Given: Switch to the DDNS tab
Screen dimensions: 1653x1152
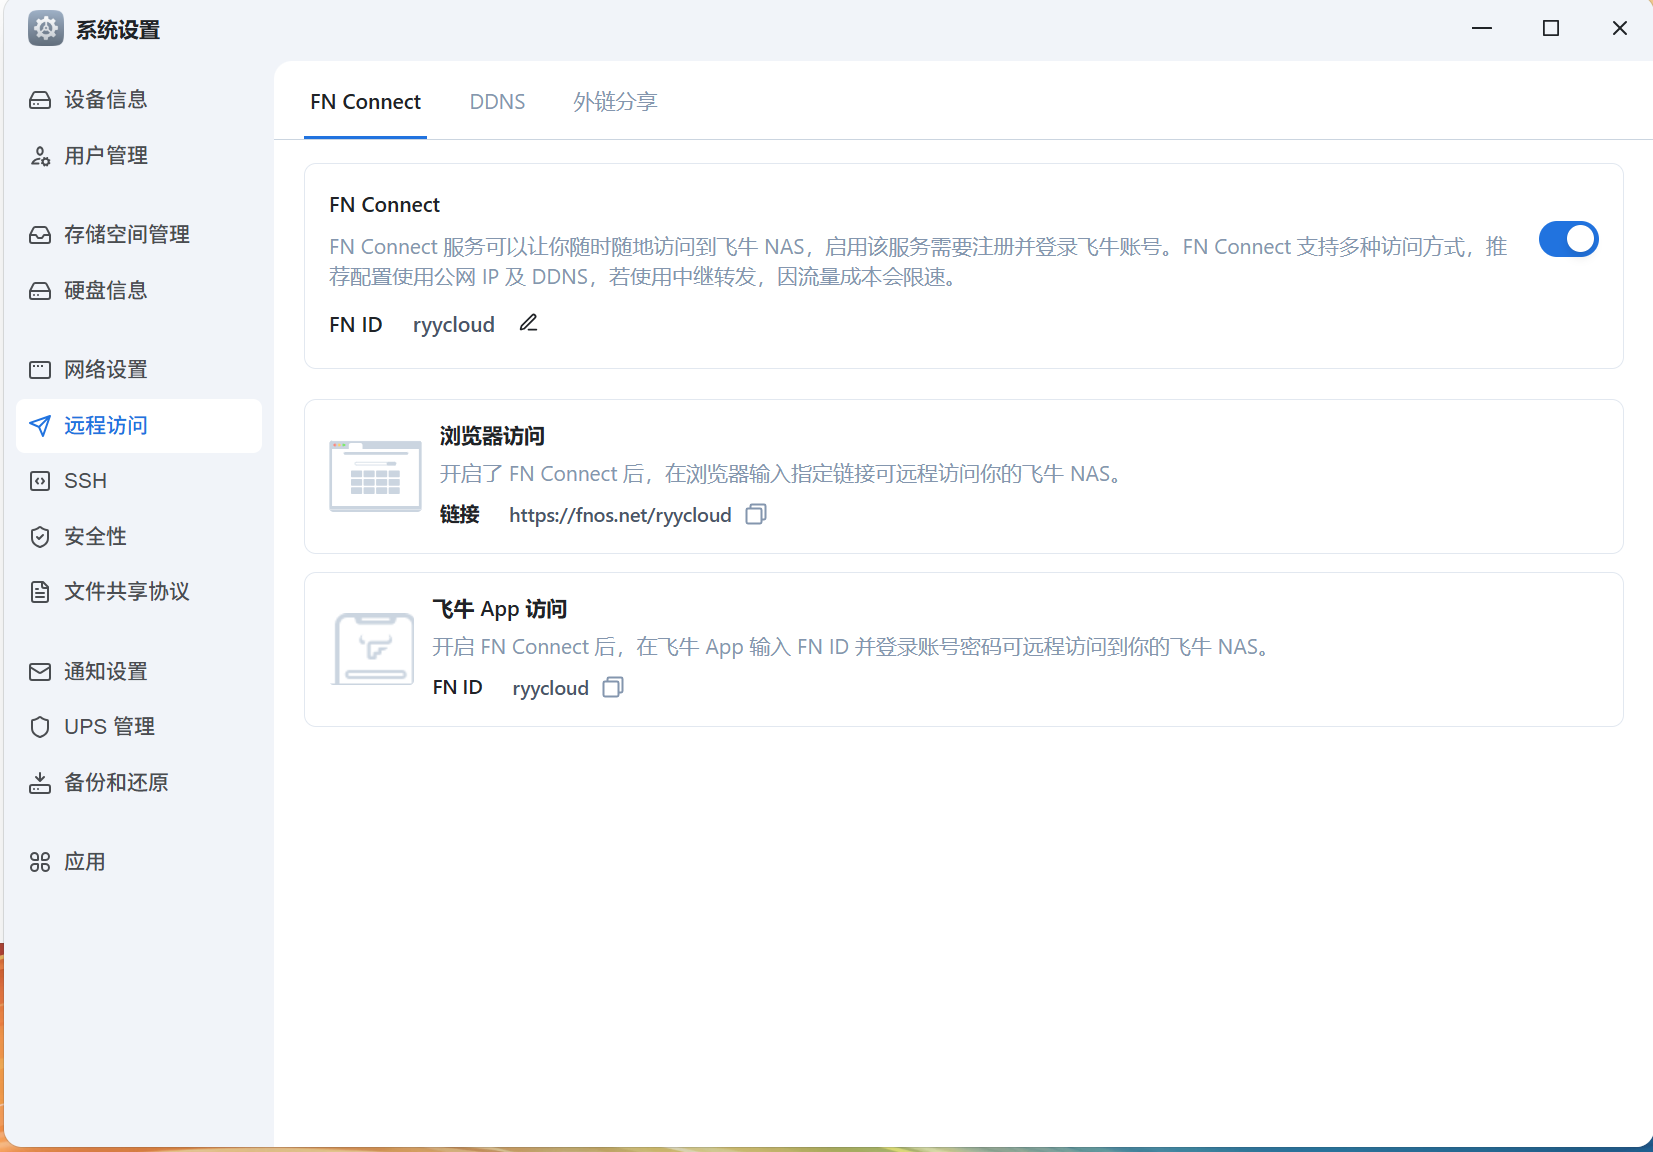Looking at the screenshot, I should tap(497, 102).
